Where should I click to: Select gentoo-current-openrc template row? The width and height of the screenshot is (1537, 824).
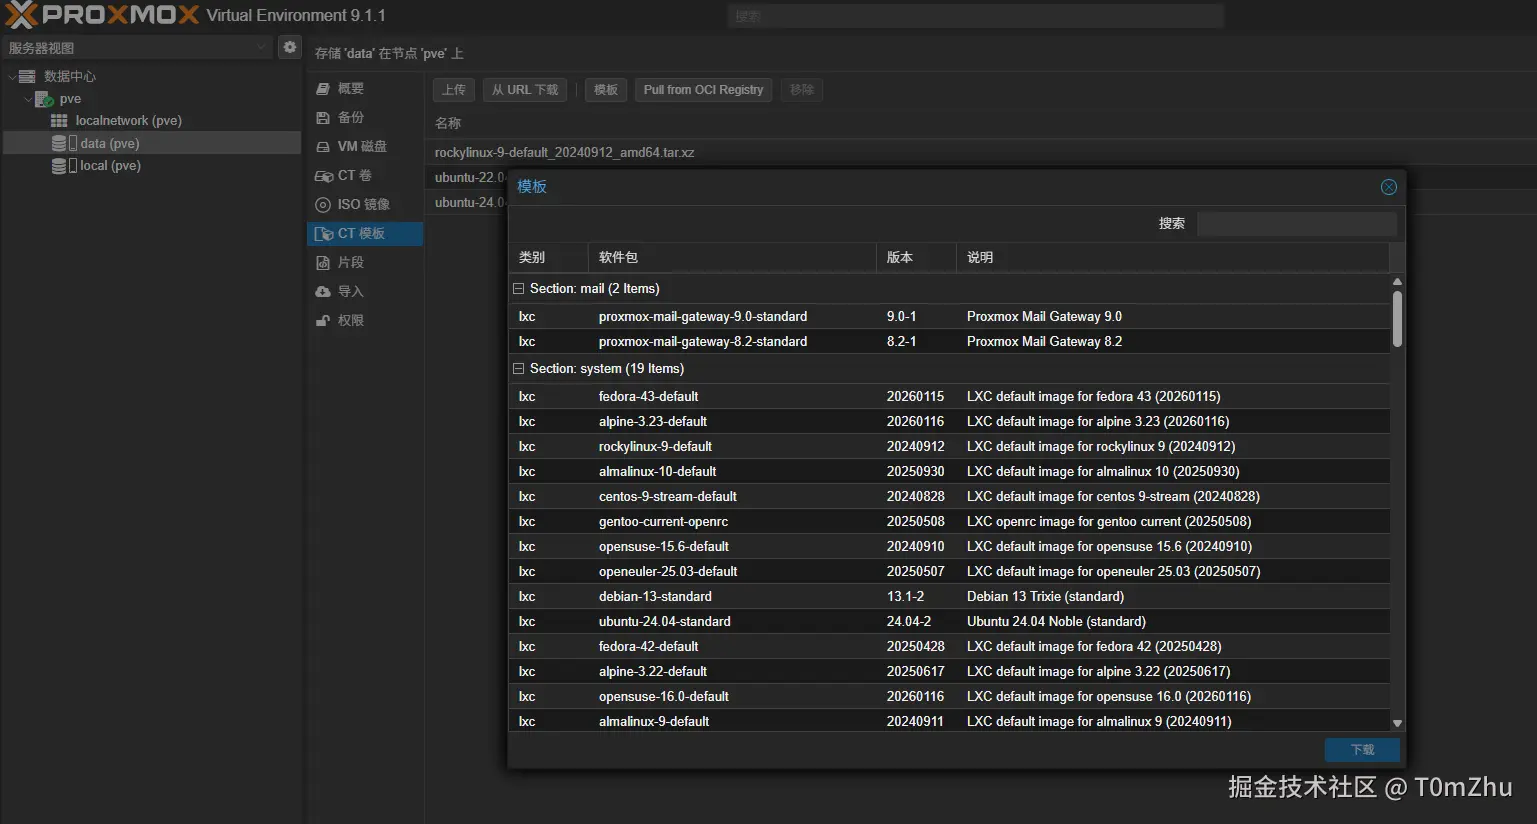(x=950, y=522)
